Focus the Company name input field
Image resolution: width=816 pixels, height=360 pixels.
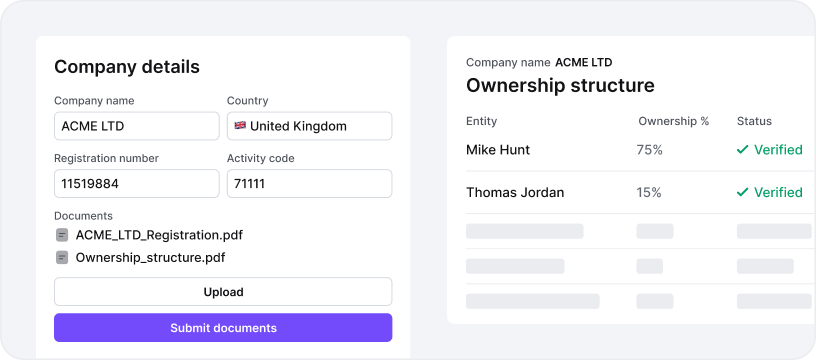[x=137, y=126]
